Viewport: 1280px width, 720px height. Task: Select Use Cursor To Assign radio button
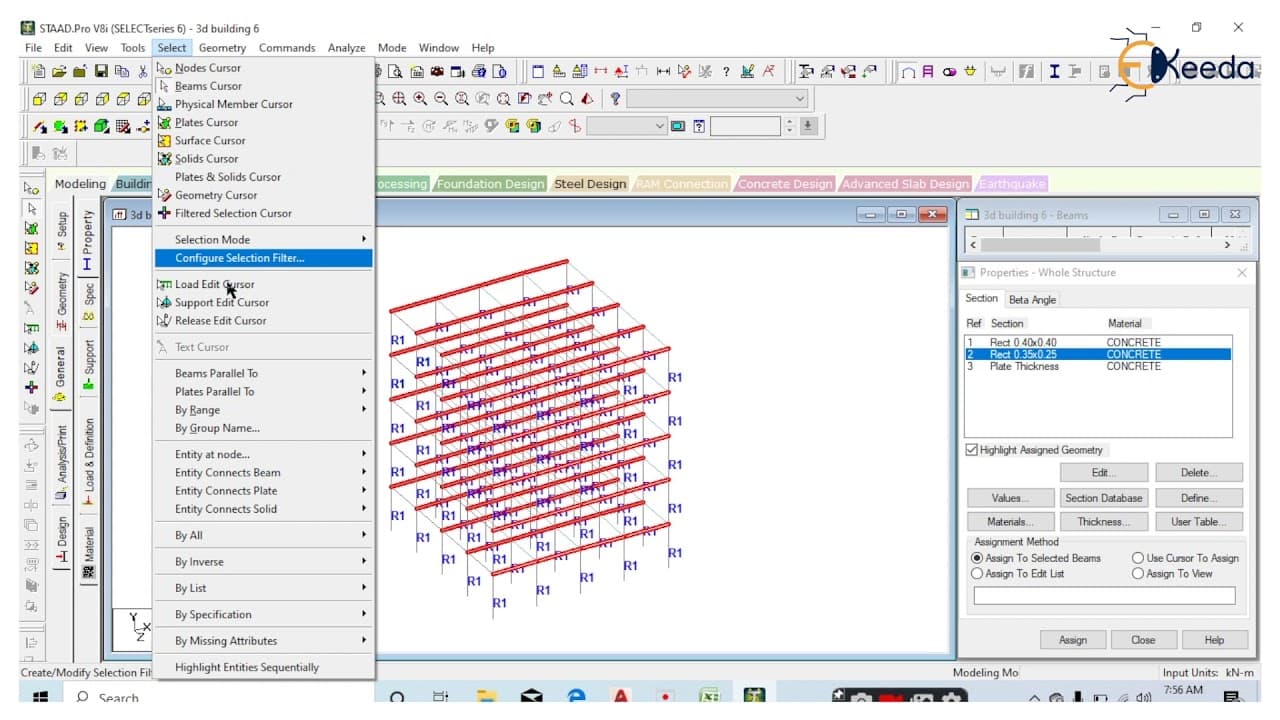pyautogui.click(x=1138, y=558)
